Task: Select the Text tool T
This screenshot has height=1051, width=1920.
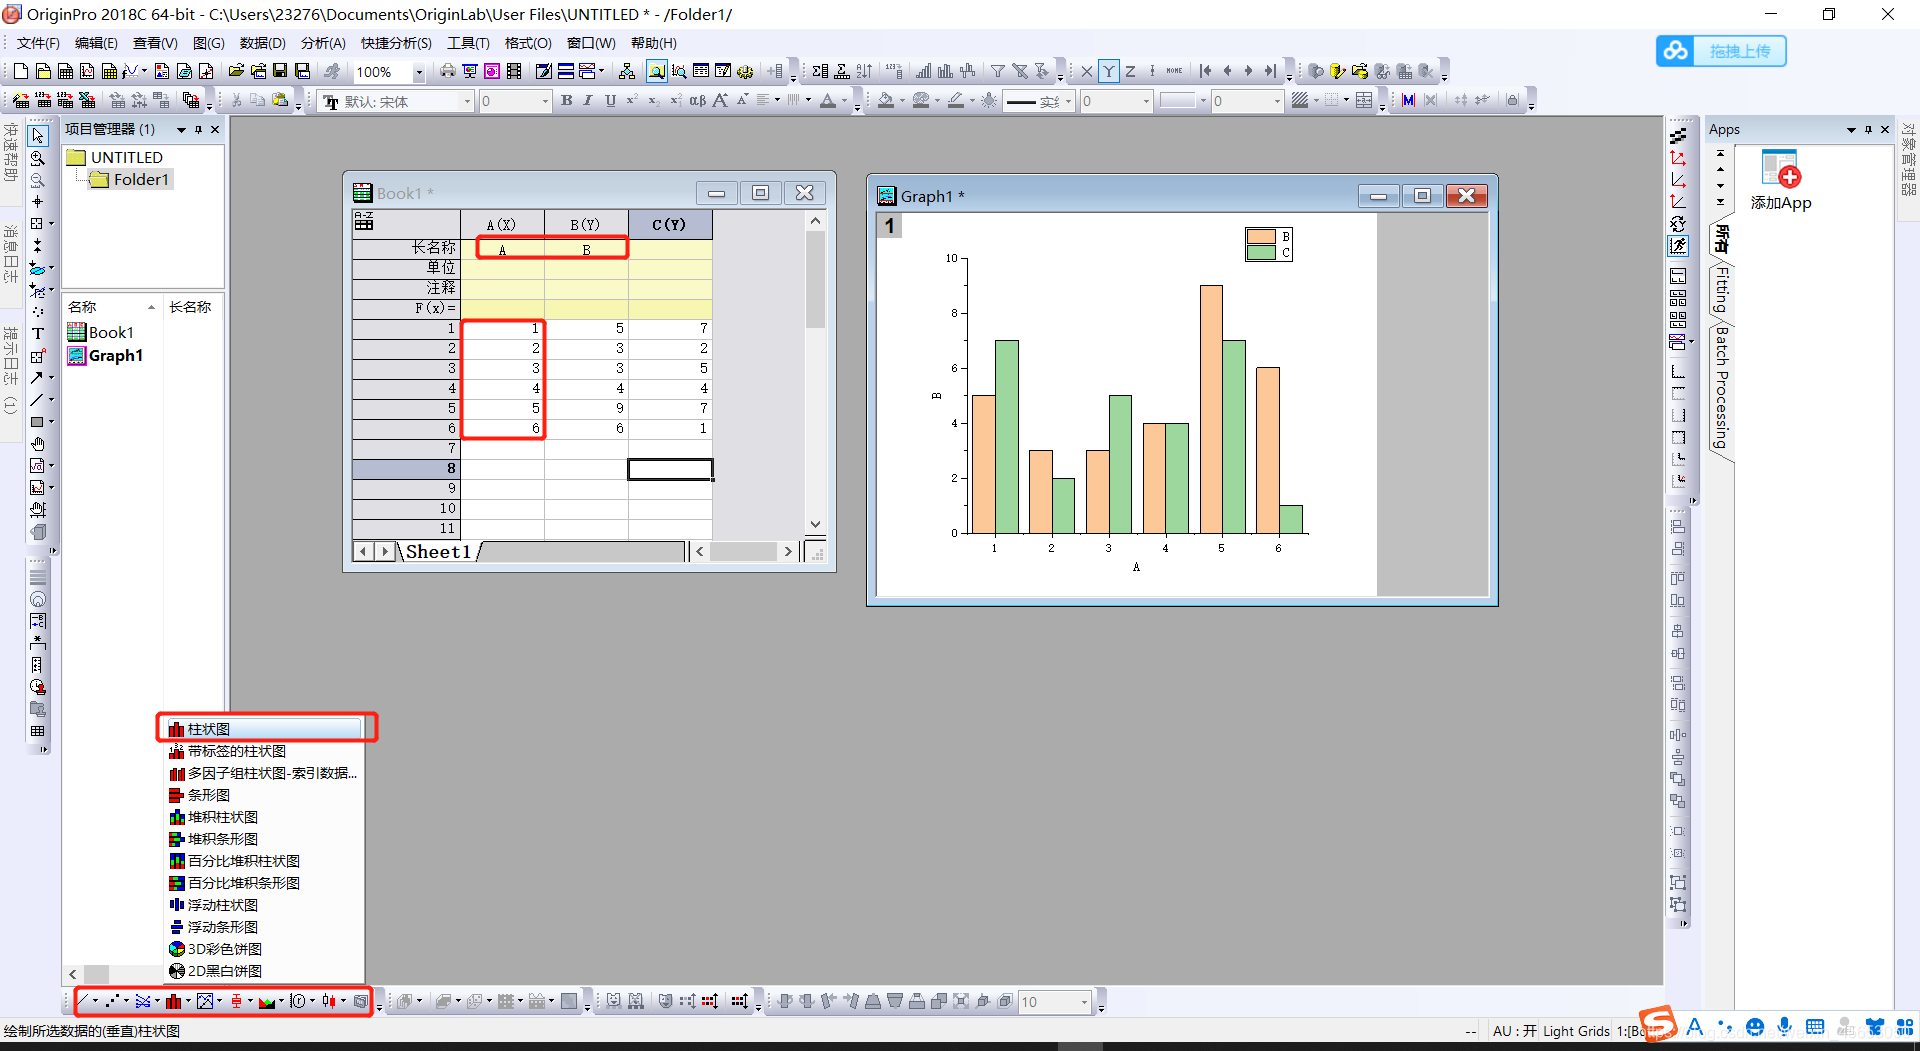Action: pos(38,334)
